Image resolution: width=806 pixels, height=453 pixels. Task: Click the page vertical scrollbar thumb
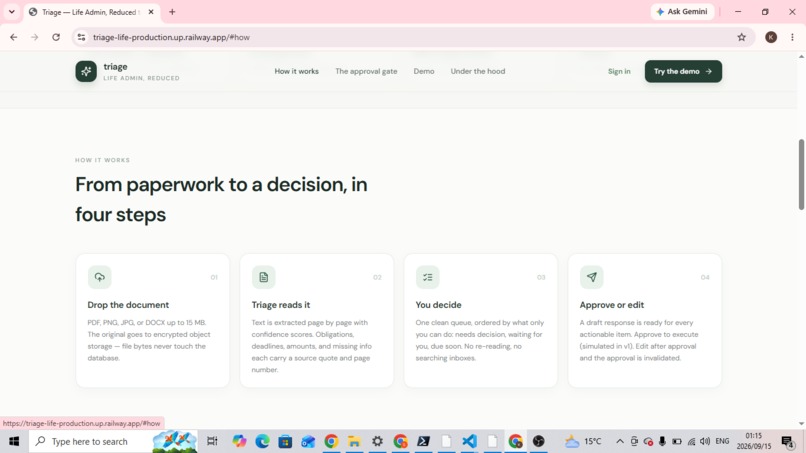click(801, 174)
